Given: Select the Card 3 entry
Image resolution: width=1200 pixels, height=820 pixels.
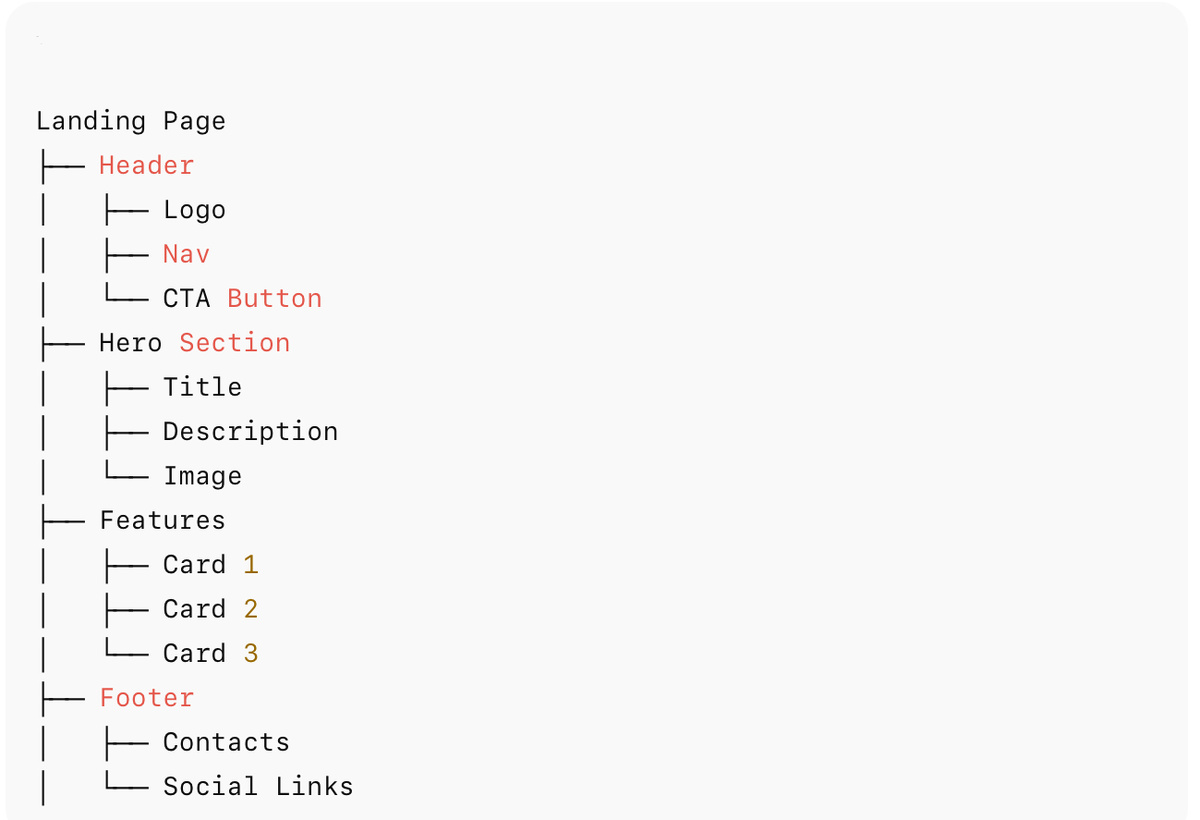Looking at the screenshot, I should 210,653.
